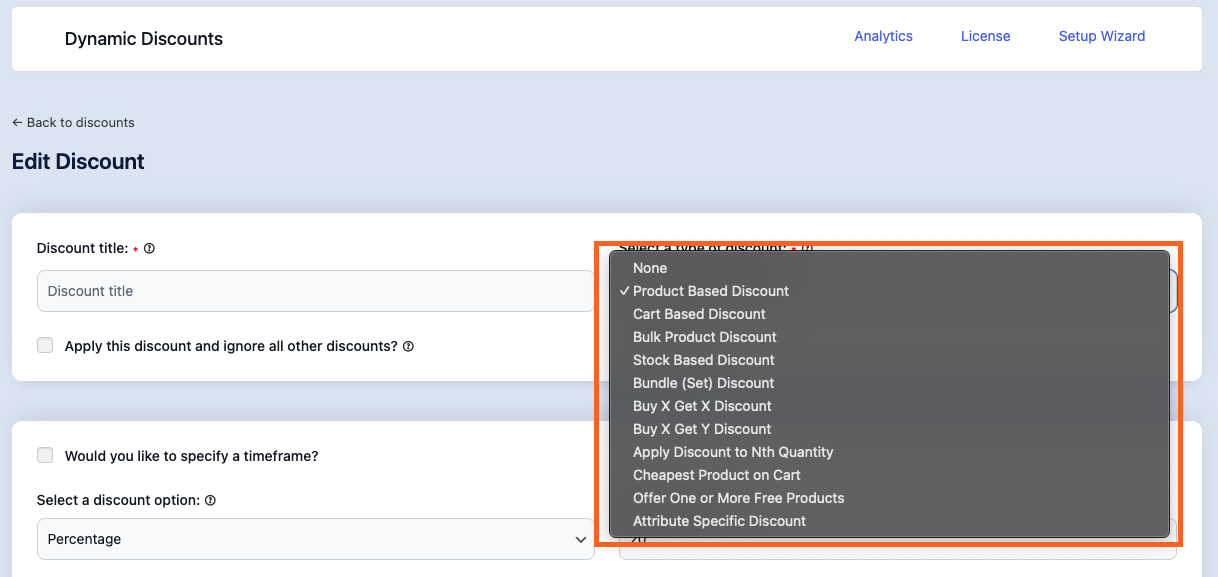The image size is (1218, 577).
Task: Select Cheapest Product on Cart option
Action: coord(716,475)
